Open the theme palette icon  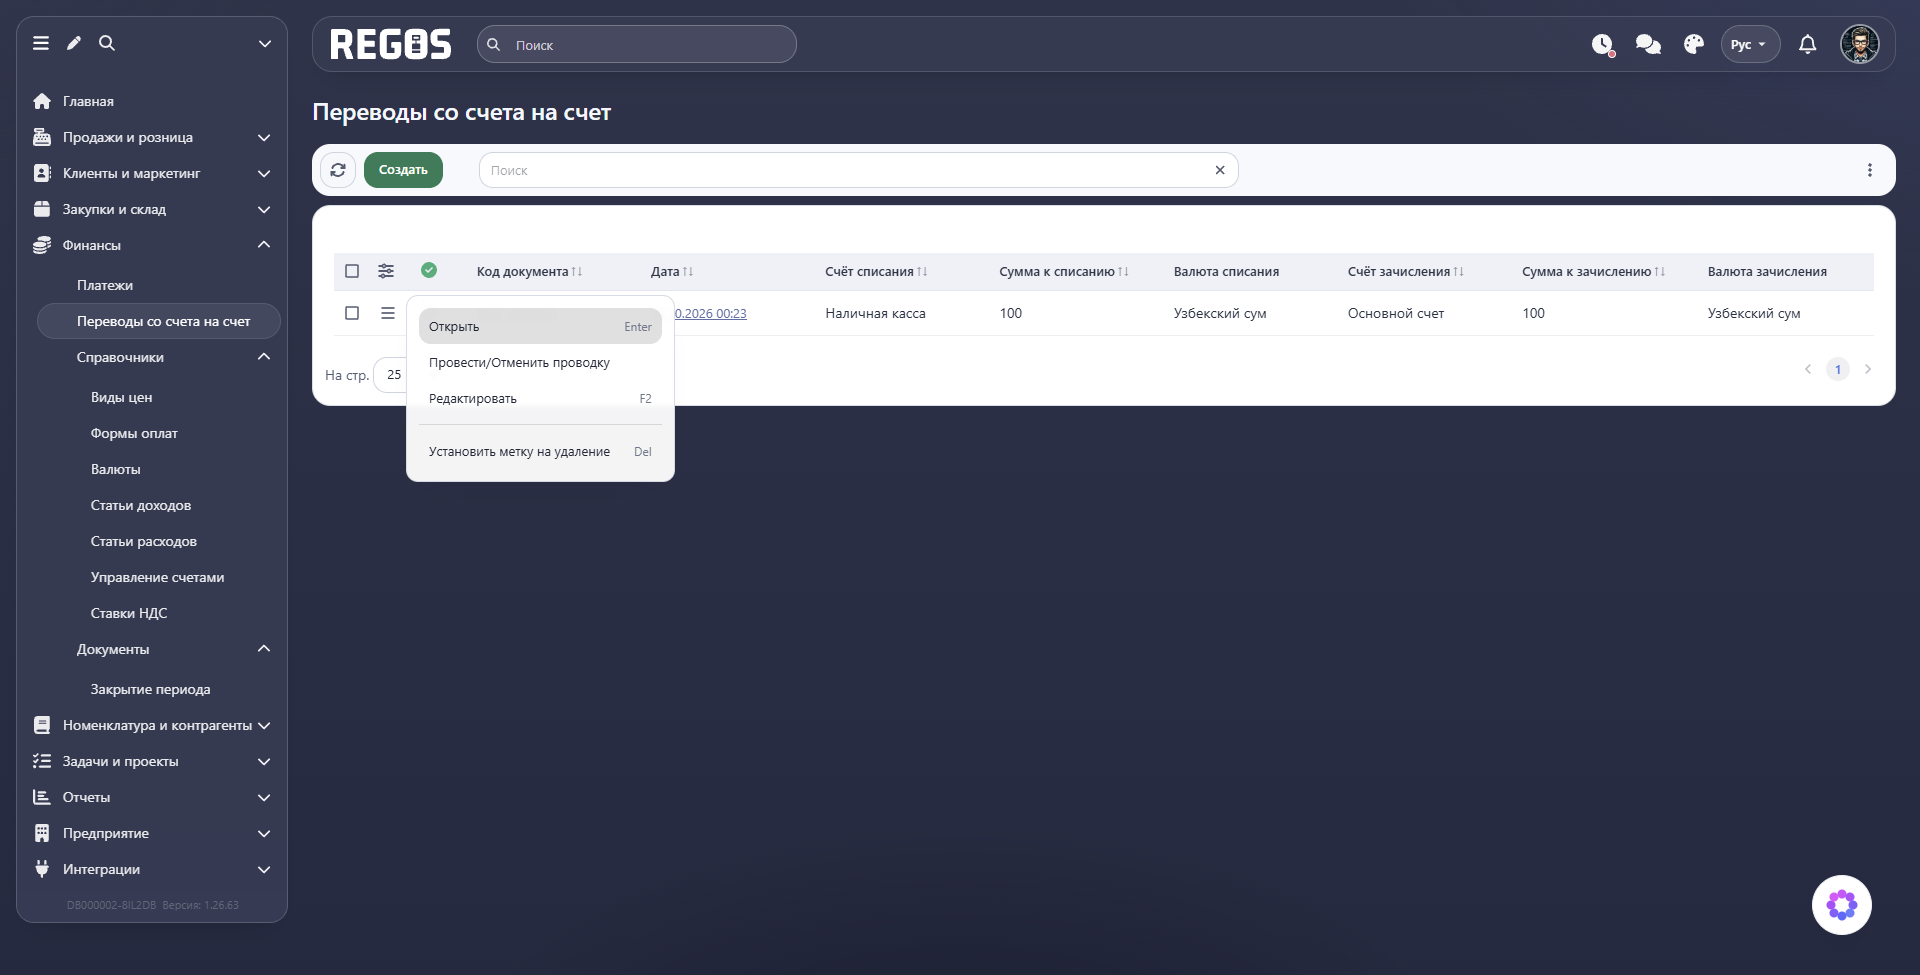1694,44
